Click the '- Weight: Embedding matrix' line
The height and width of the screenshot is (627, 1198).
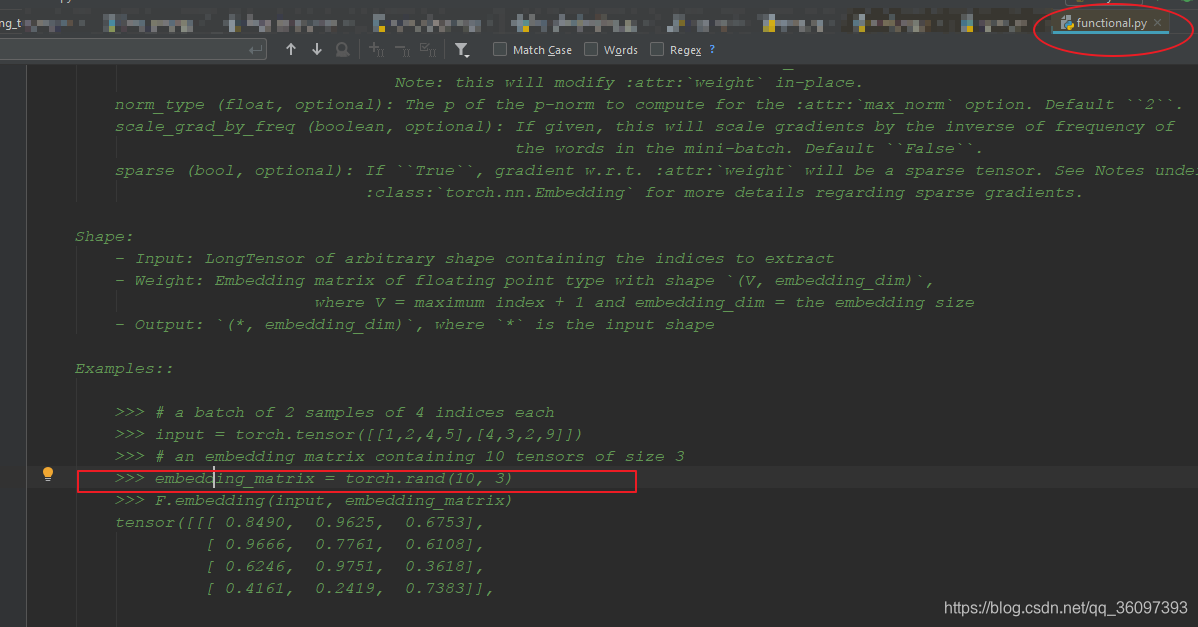pyautogui.click(x=524, y=280)
